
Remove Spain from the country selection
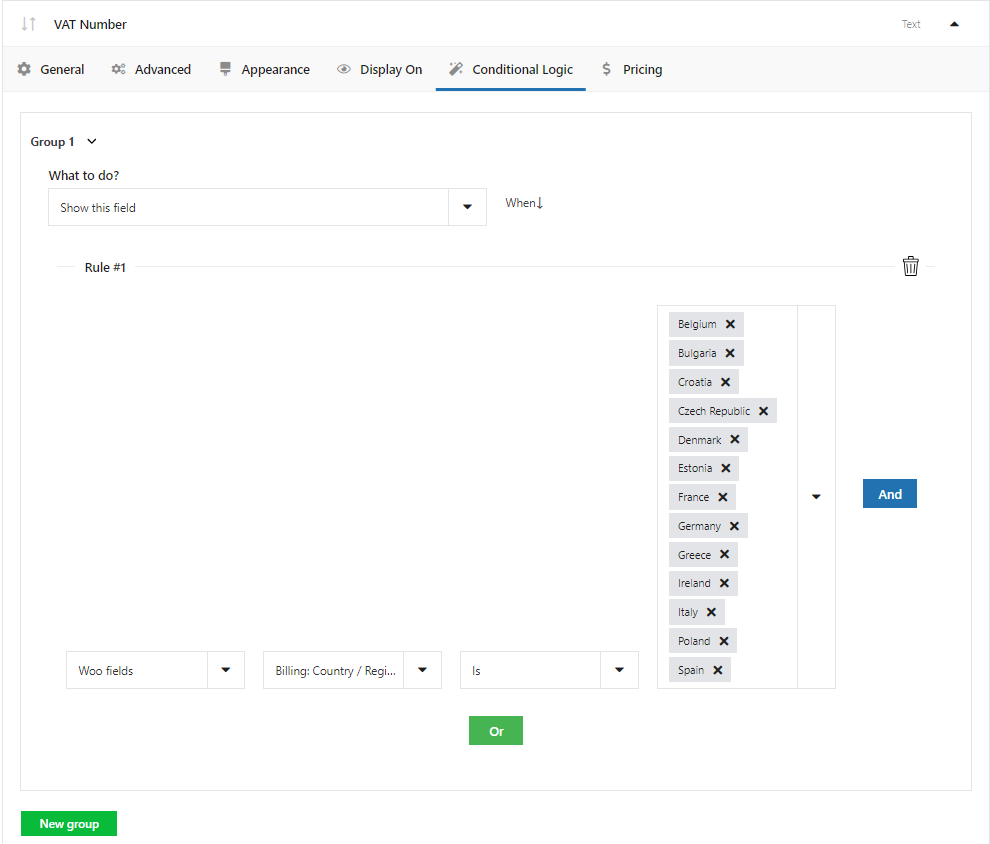[717, 670]
